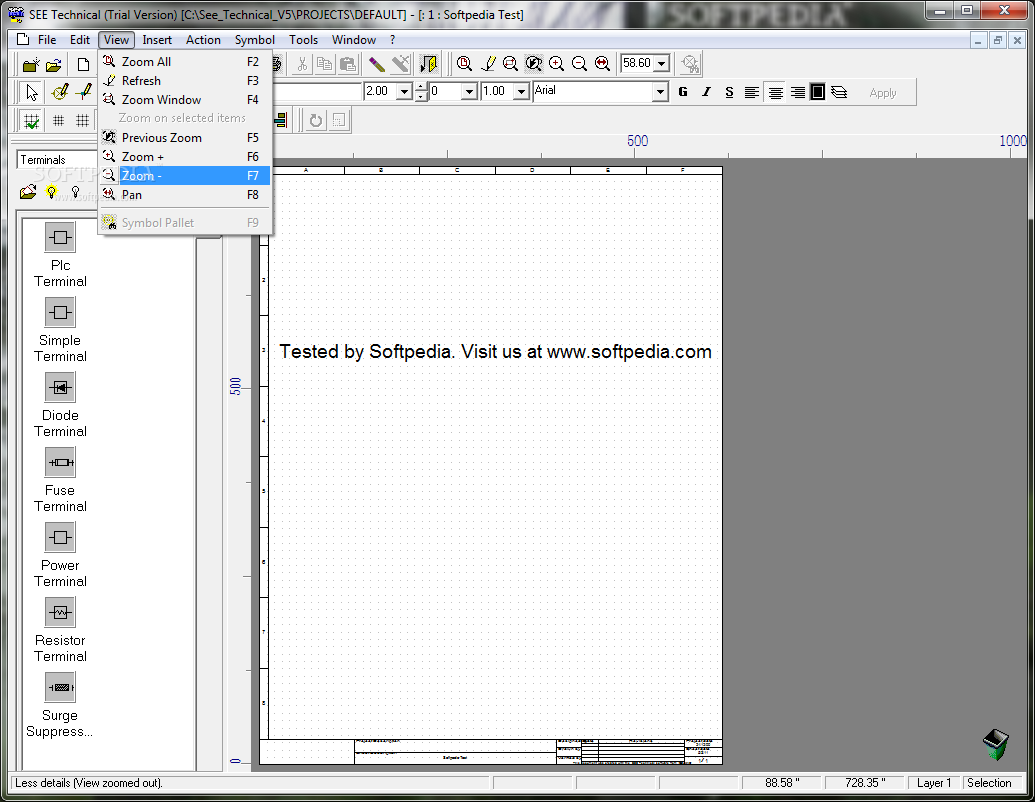Click the Zoom in plus magnifier icon
The width and height of the screenshot is (1035, 802).
click(x=556, y=63)
